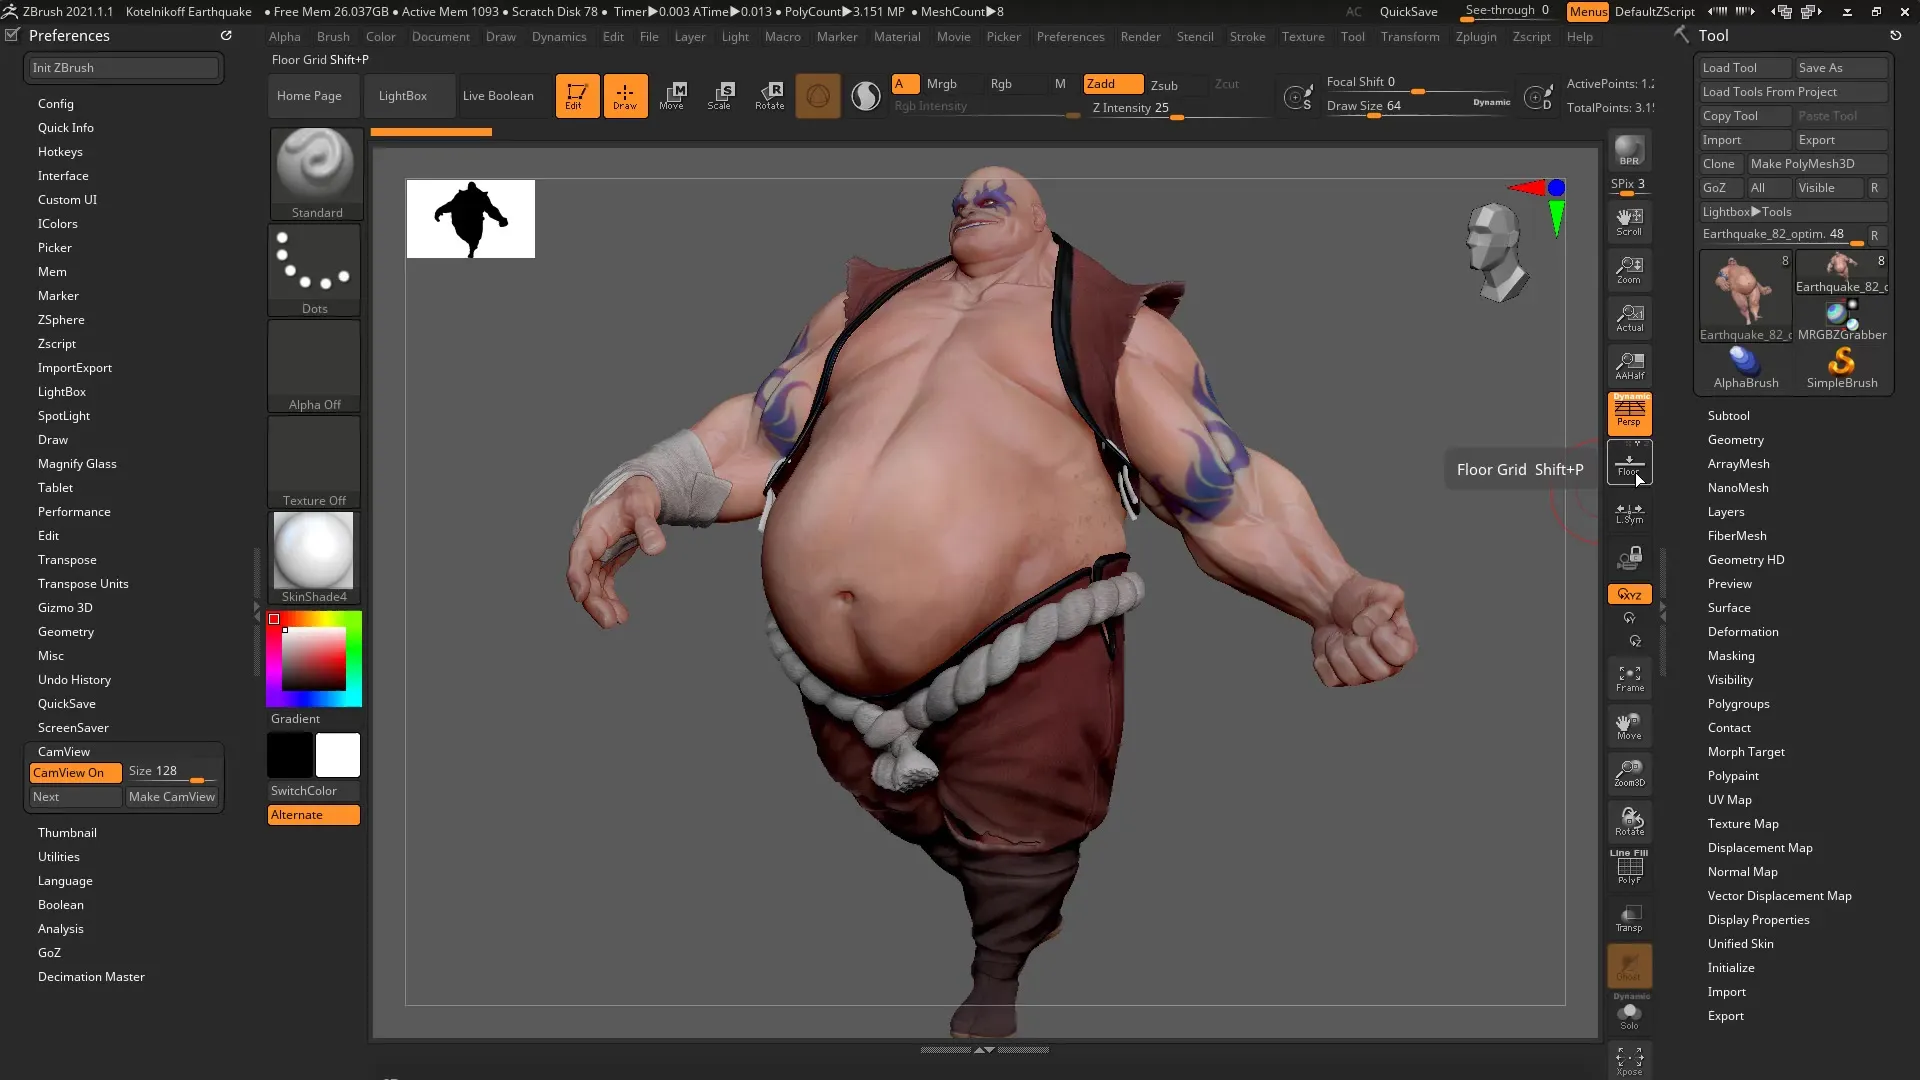
Task: Toggle Solo mode
Action: [x=1629, y=1015]
